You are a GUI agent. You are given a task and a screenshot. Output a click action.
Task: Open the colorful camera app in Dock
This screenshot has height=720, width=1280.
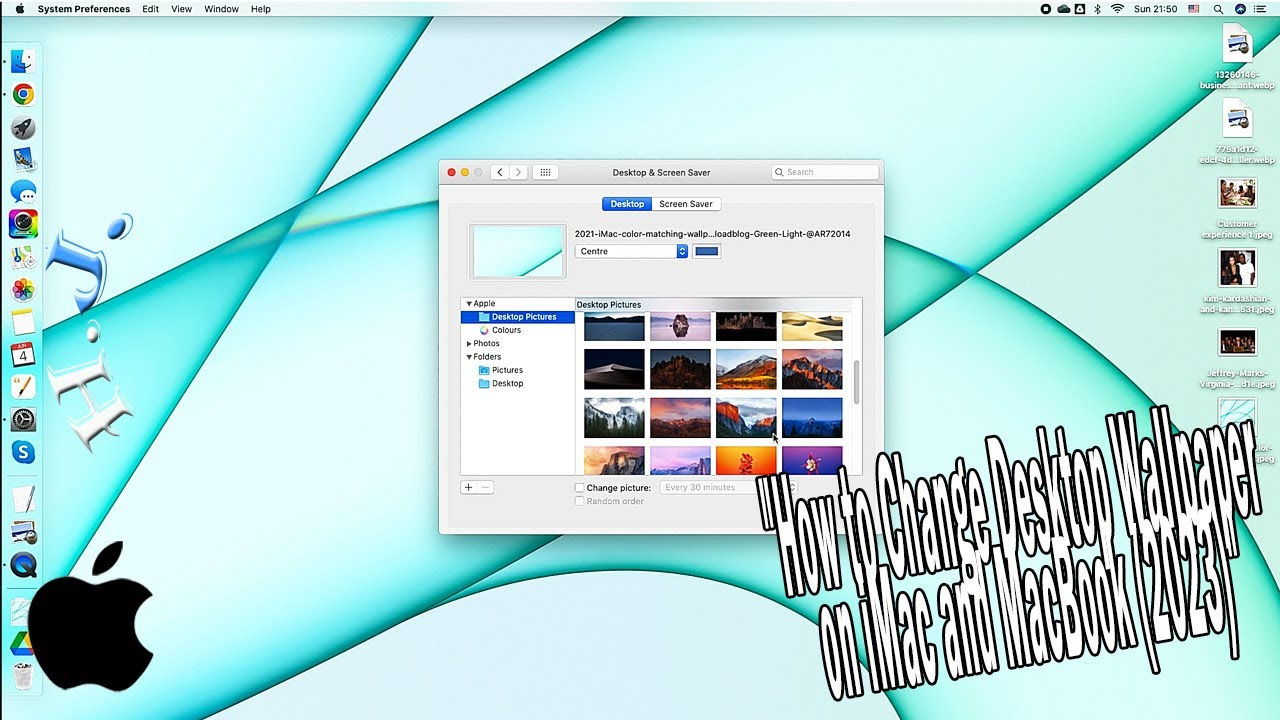point(24,223)
